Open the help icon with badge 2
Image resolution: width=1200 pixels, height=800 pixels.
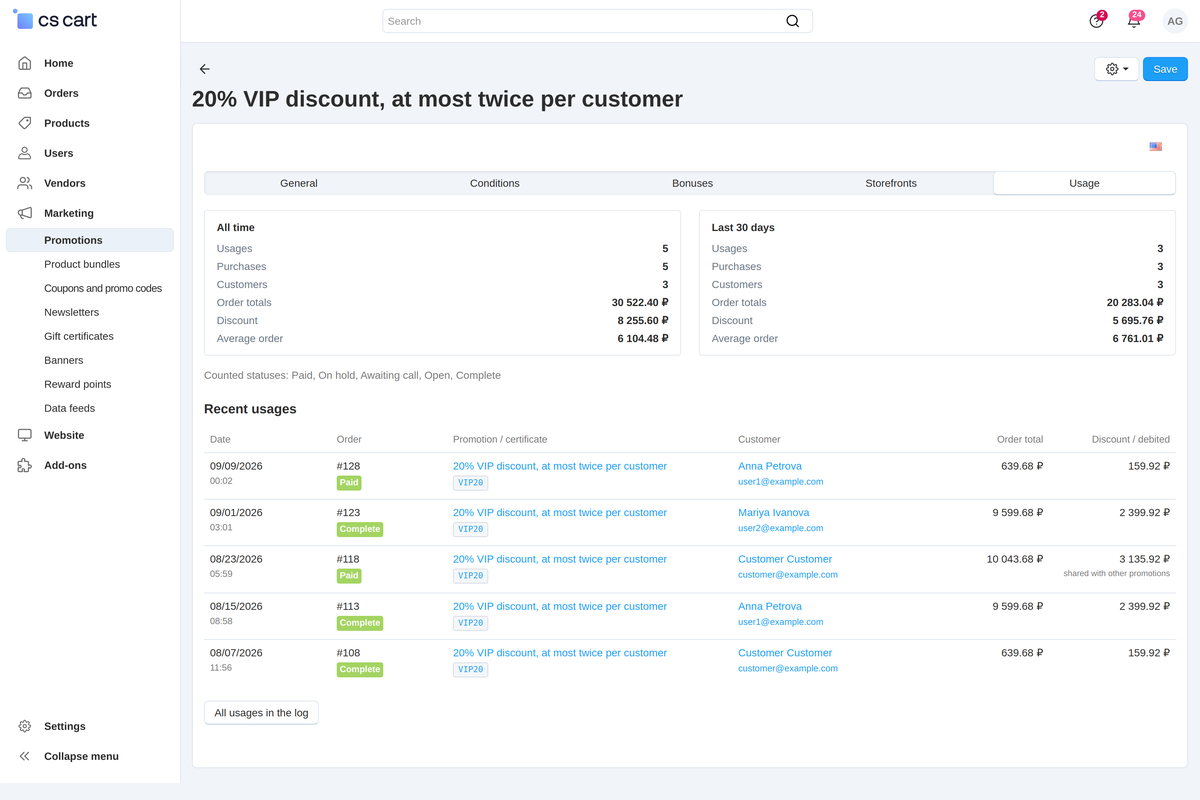tap(1097, 20)
